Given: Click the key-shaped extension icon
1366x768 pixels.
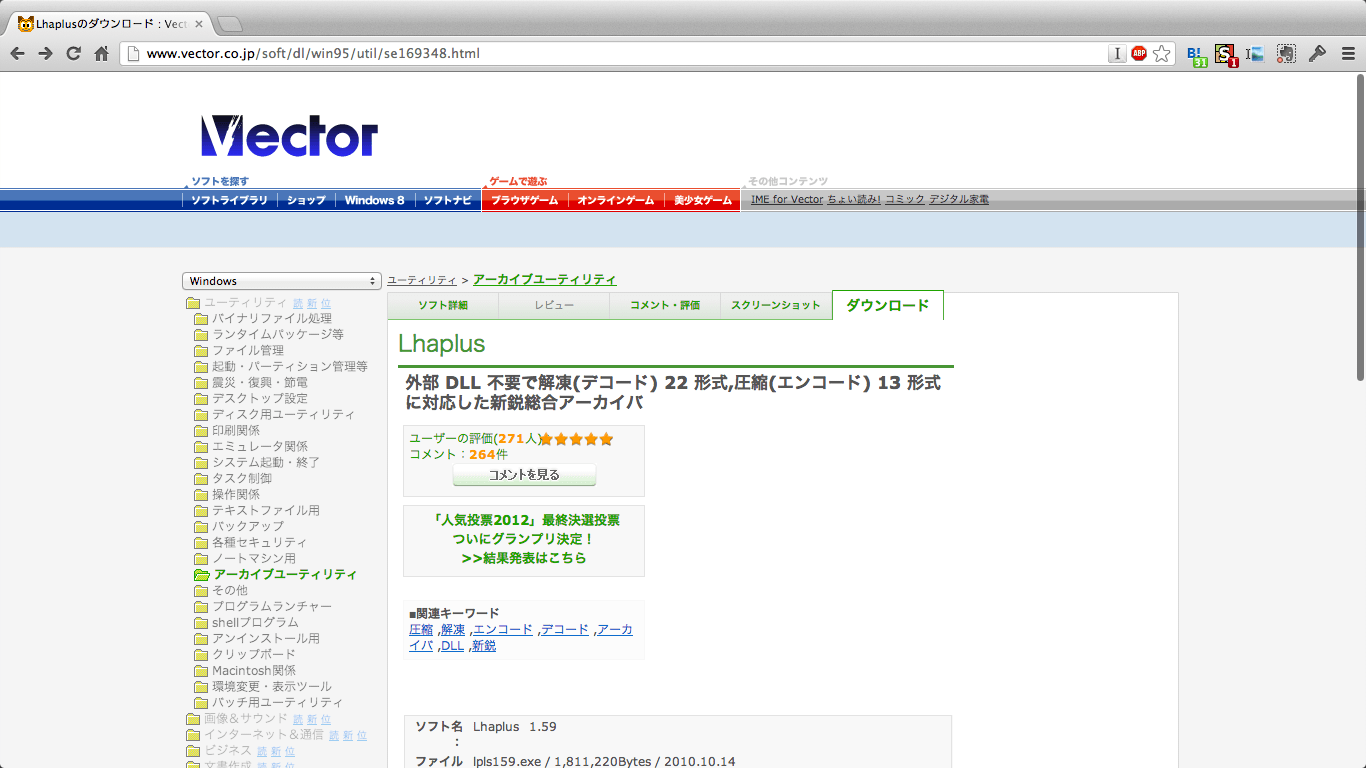Looking at the screenshot, I should (x=1317, y=54).
